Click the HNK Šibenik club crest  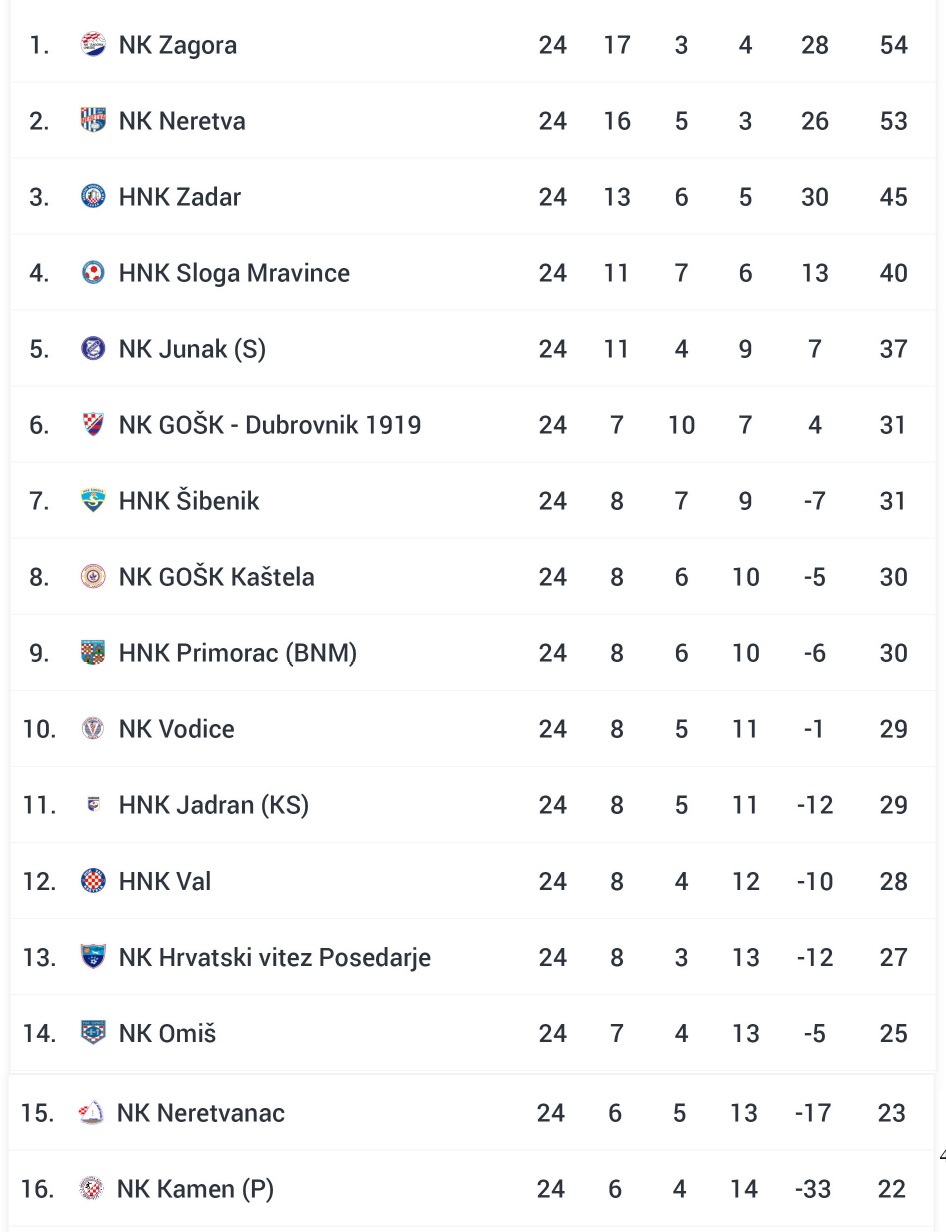(x=93, y=501)
